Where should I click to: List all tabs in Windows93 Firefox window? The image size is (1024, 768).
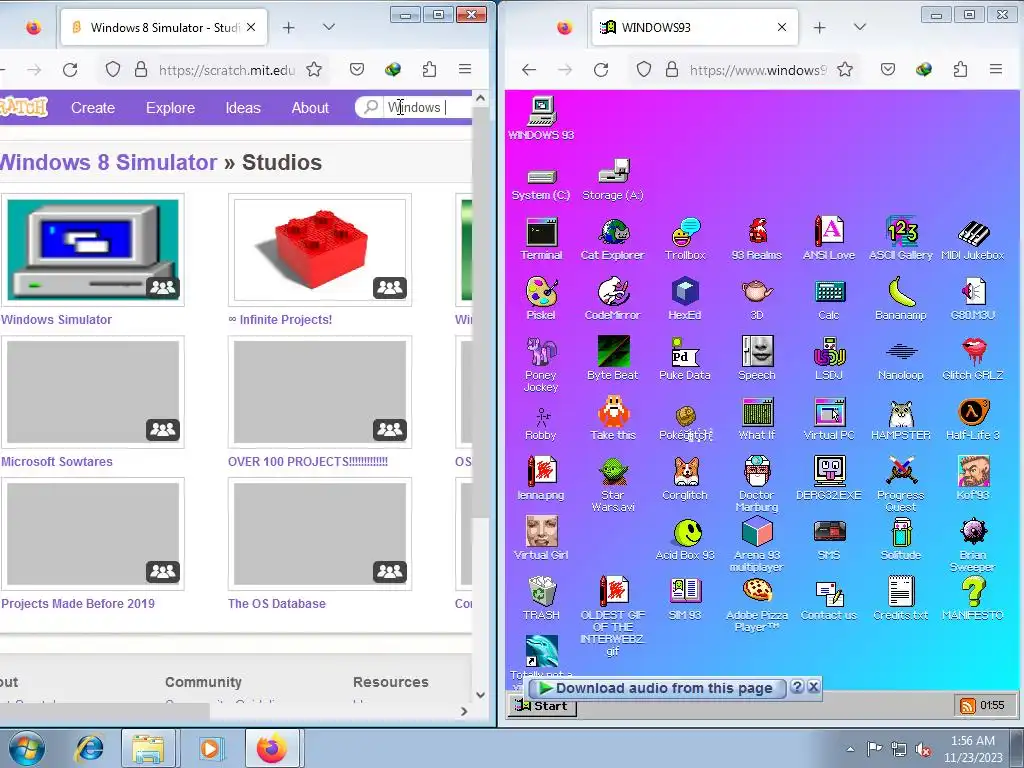(859, 27)
